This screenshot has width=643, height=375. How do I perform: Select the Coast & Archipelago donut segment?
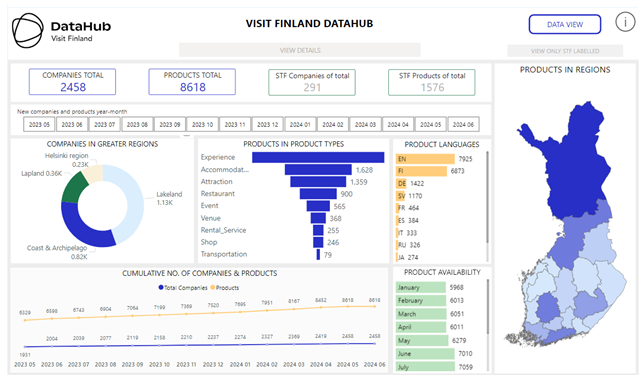pyautogui.click(x=80, y=230)
